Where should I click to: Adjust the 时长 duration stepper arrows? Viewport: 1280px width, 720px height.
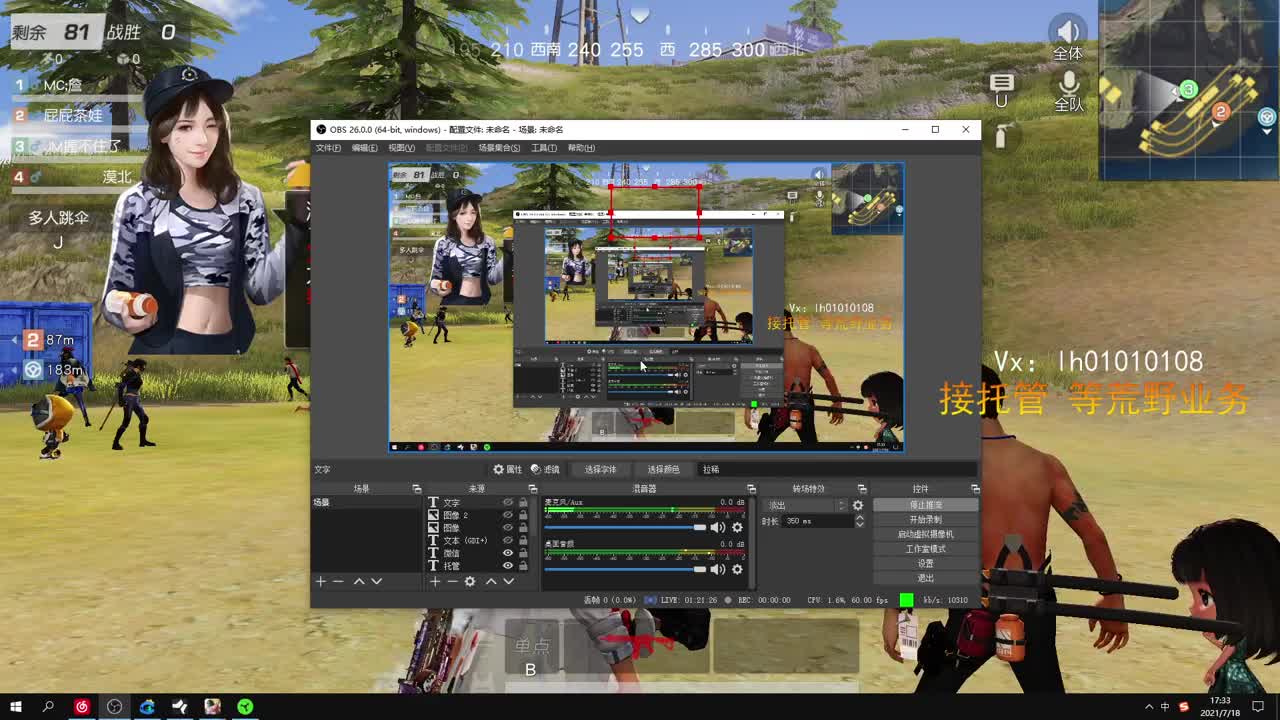[859, 521]
